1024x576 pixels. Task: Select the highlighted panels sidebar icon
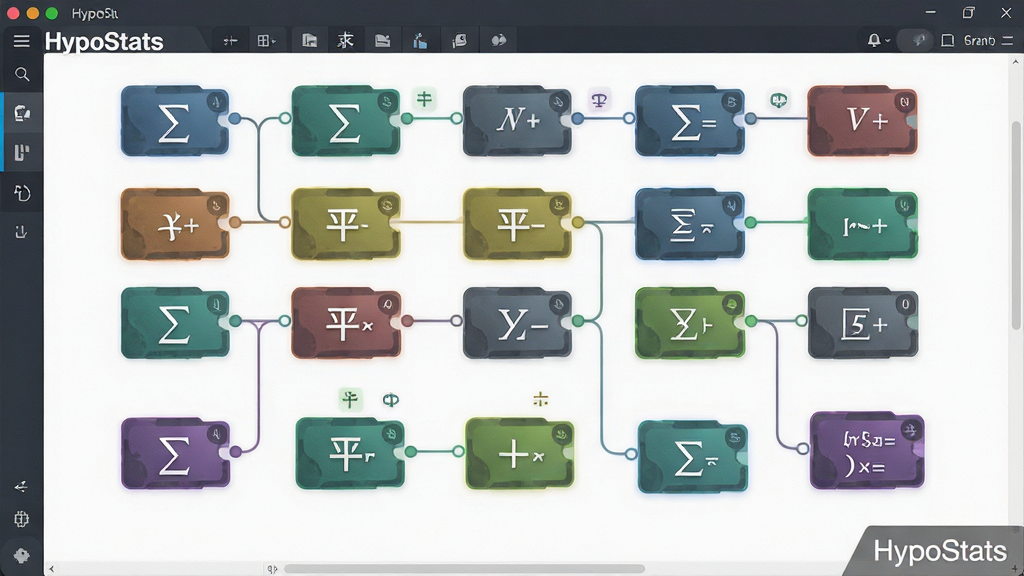22,153
